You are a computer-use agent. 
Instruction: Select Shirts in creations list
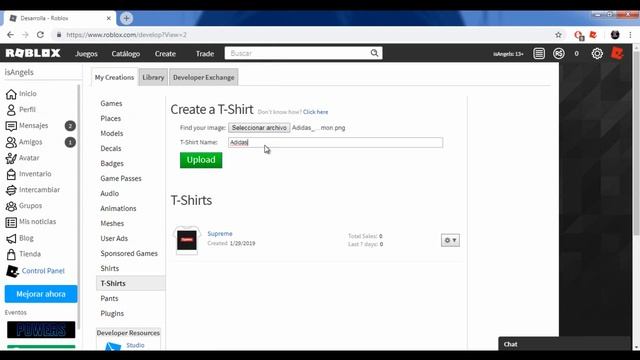tap(110, 269)
